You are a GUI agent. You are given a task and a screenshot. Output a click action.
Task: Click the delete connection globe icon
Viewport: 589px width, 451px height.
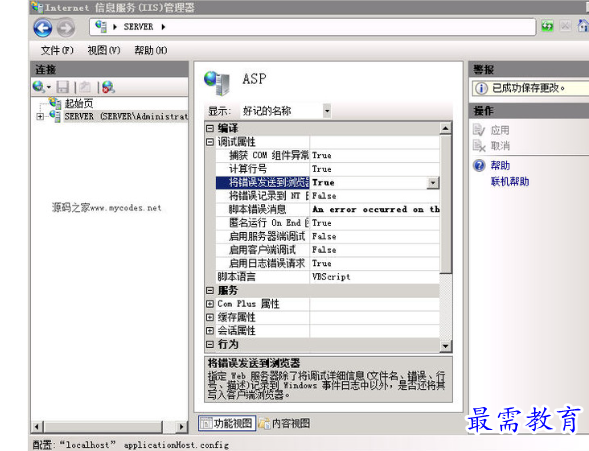108,87
